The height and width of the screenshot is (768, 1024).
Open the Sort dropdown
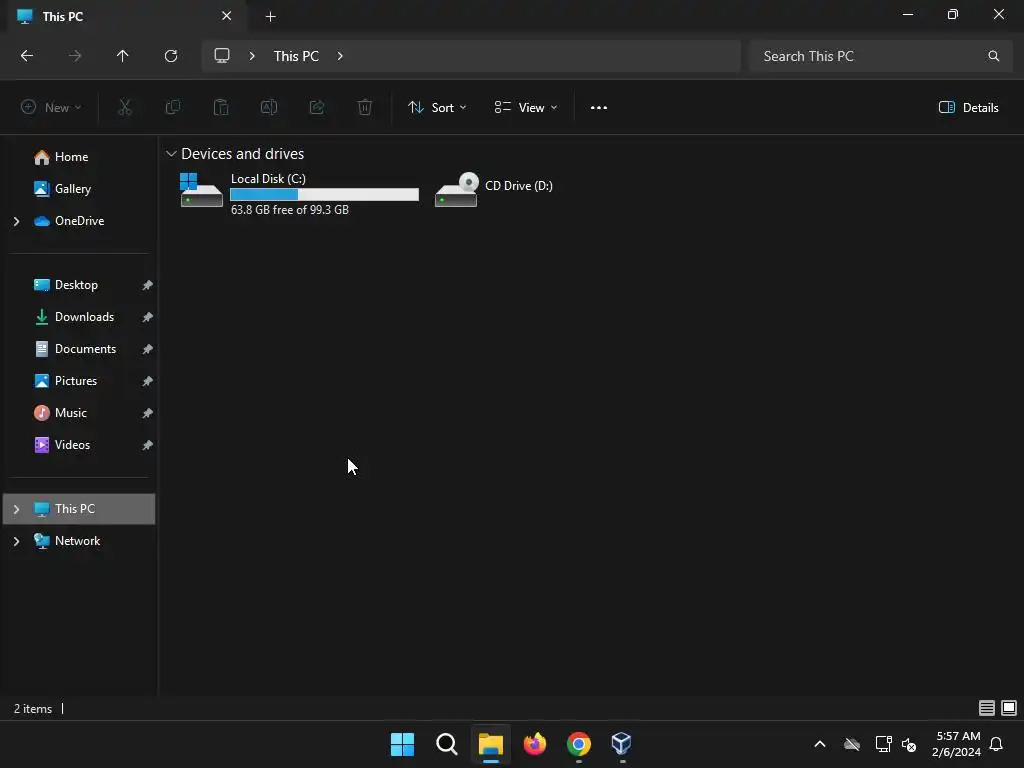(437, 108)
